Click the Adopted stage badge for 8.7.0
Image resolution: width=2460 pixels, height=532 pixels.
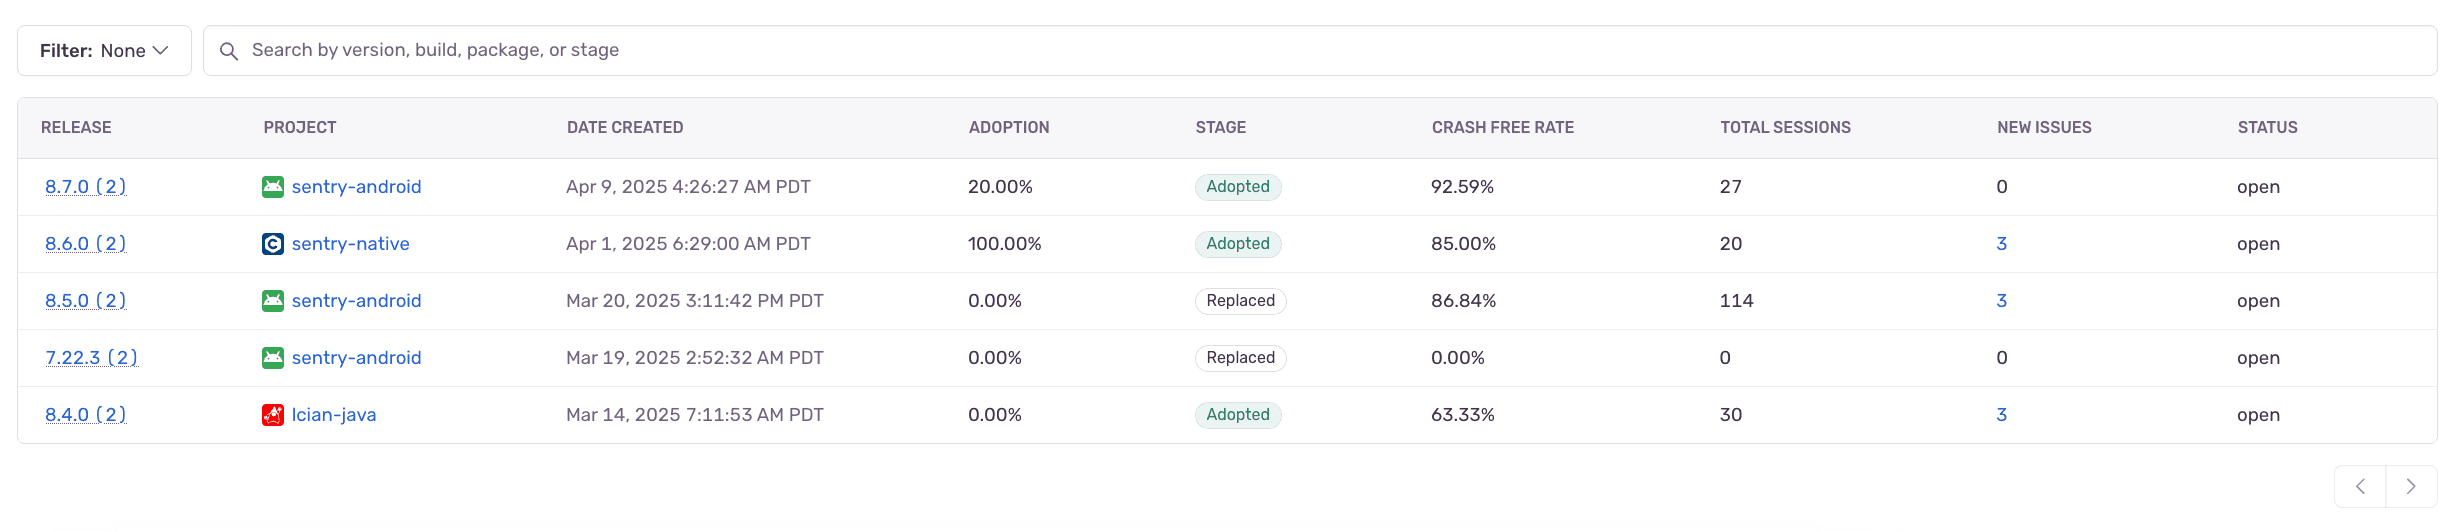tap(1237, 187)
